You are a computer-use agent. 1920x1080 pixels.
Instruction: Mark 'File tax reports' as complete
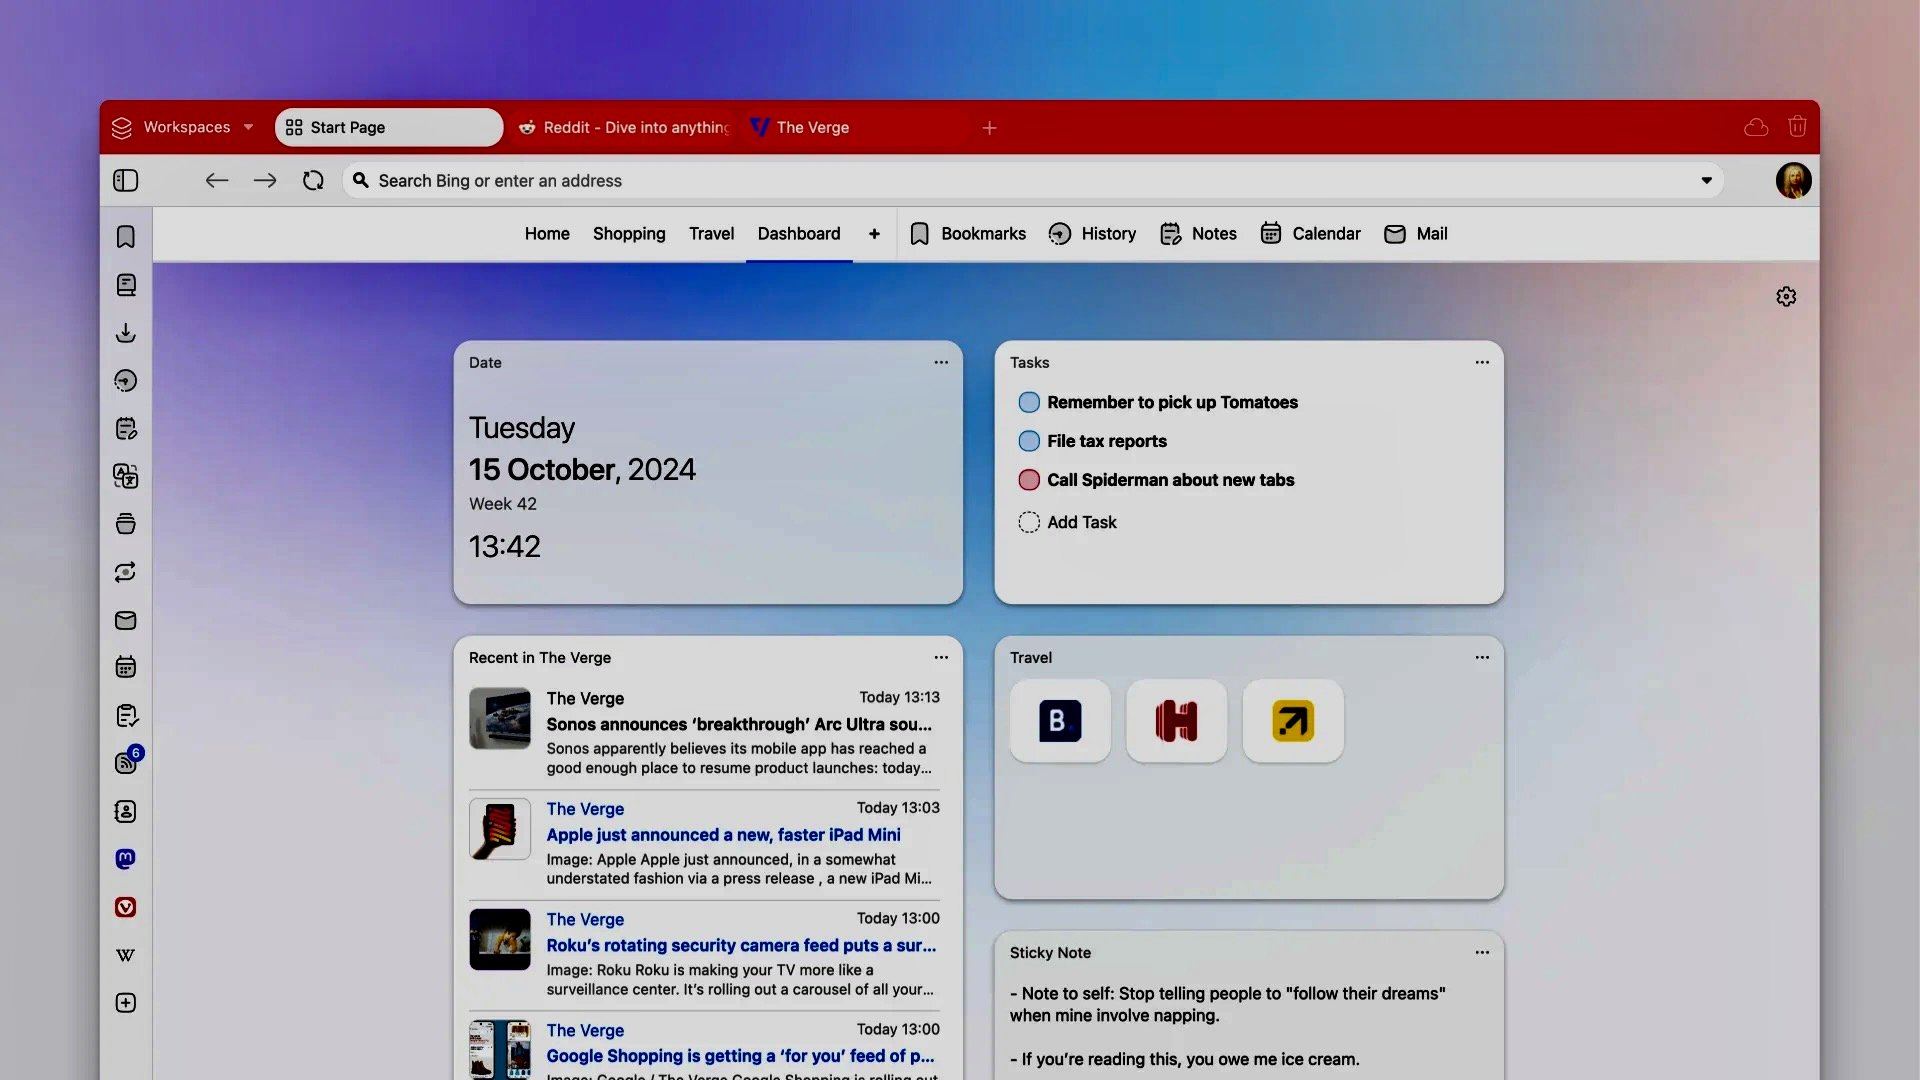(1029, 441)
